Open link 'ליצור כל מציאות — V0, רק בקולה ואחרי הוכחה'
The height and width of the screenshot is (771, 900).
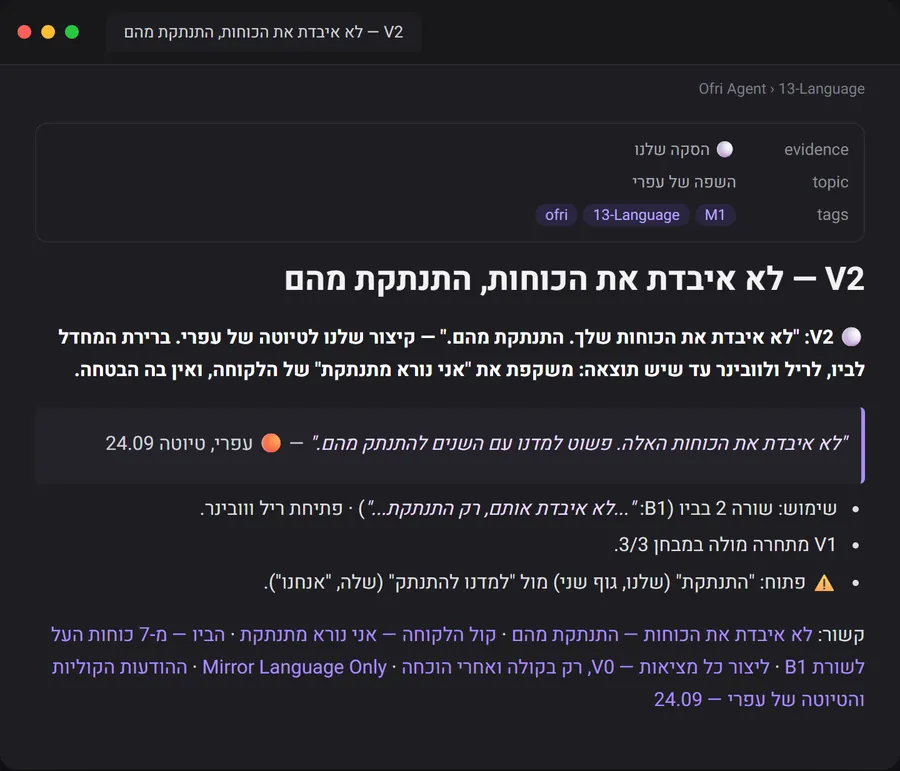coord(585,667)
